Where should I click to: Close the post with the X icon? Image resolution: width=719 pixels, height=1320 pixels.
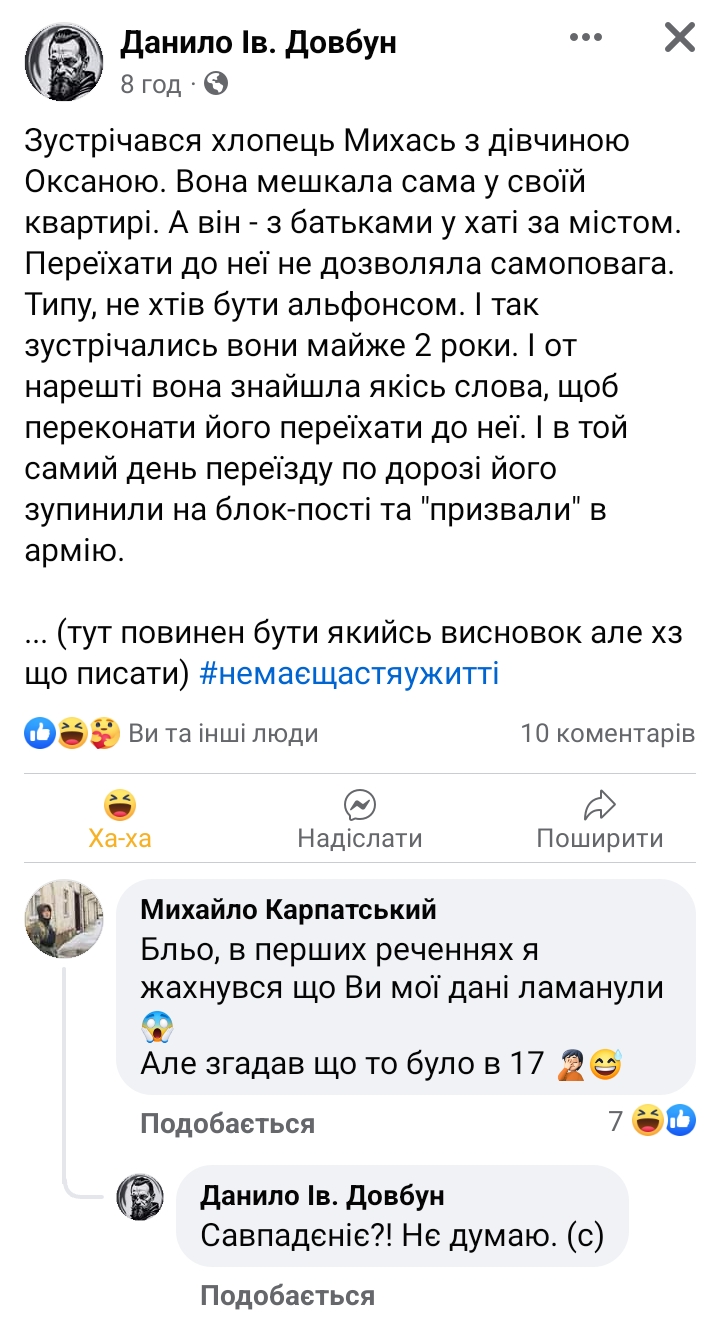(x=680, y=38)
